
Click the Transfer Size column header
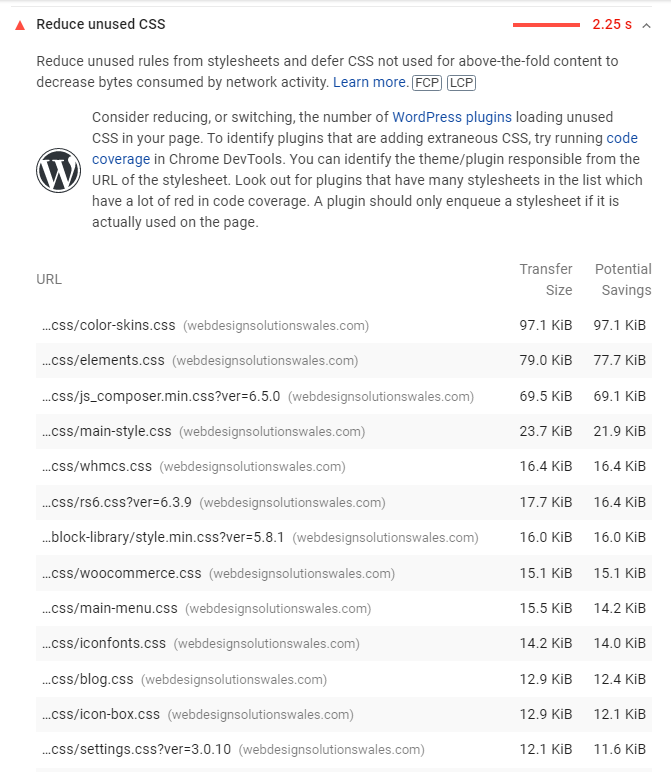click(x=546, y=279)
